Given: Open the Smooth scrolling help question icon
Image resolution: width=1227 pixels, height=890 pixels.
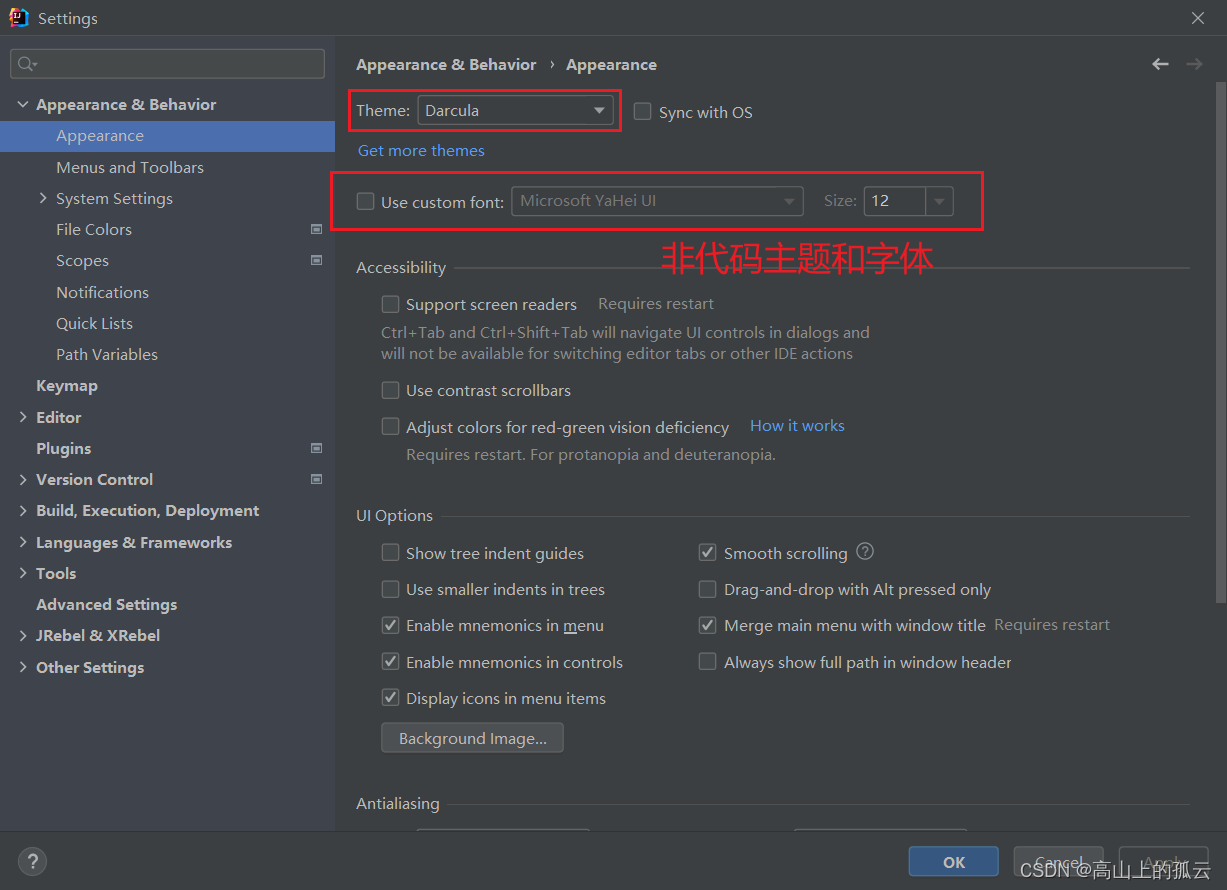Looking at the screenshot, I should (865, 552).
